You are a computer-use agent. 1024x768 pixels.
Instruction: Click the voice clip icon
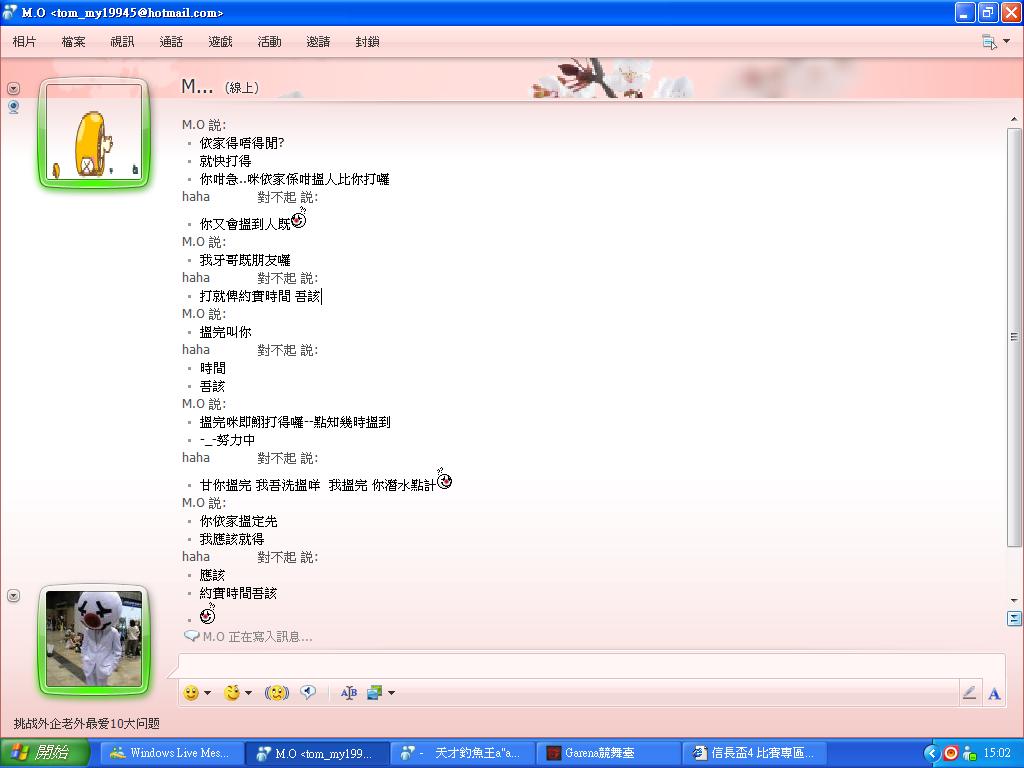[308, 692]
